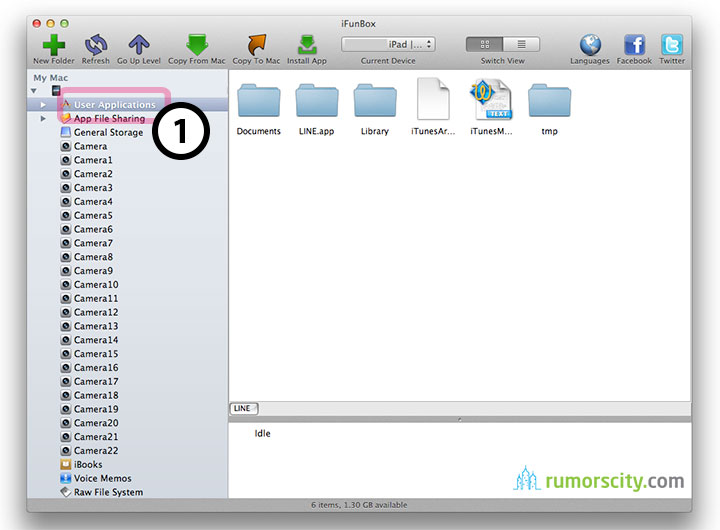Image resolution: width=720 pixels, height=530 pixels.
Task: Open iBooks in the sidebar
Action: [88, 464]
